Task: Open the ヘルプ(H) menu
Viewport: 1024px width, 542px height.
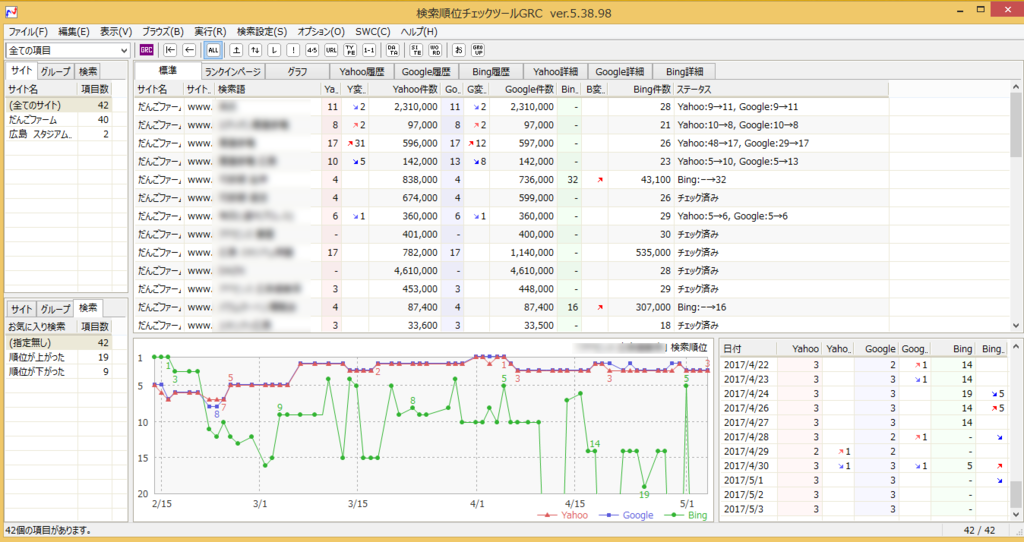Action: pyautogui.click(x=419, y=31)
